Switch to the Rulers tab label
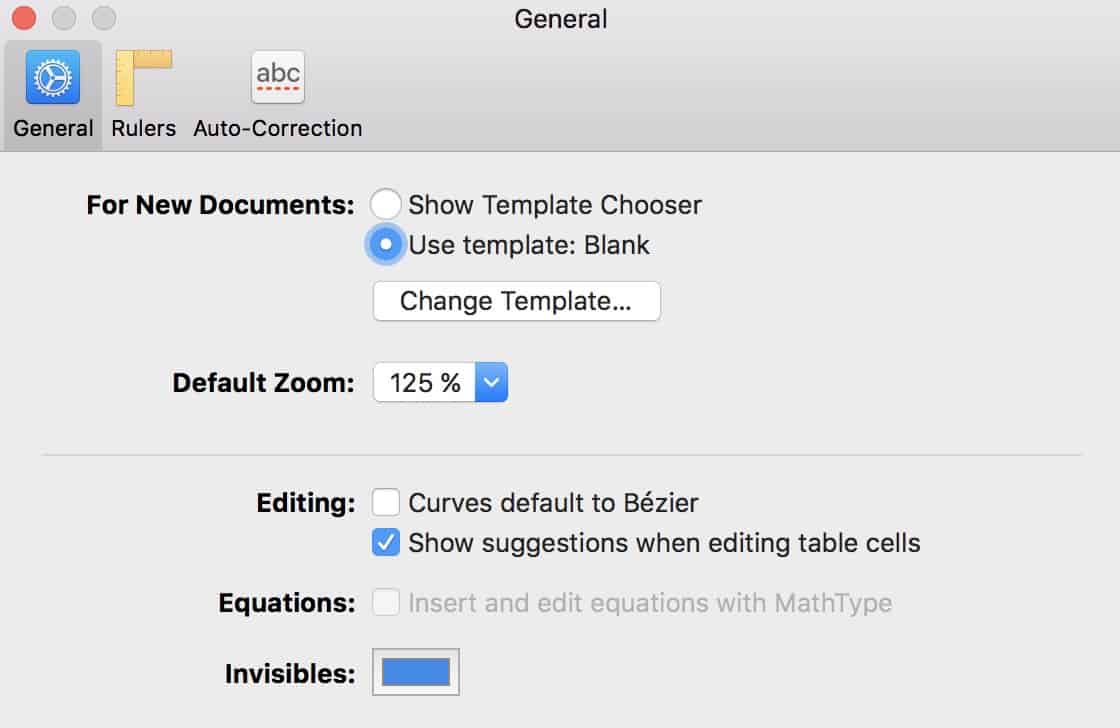 pyautogui.click(x=144, y=129)
